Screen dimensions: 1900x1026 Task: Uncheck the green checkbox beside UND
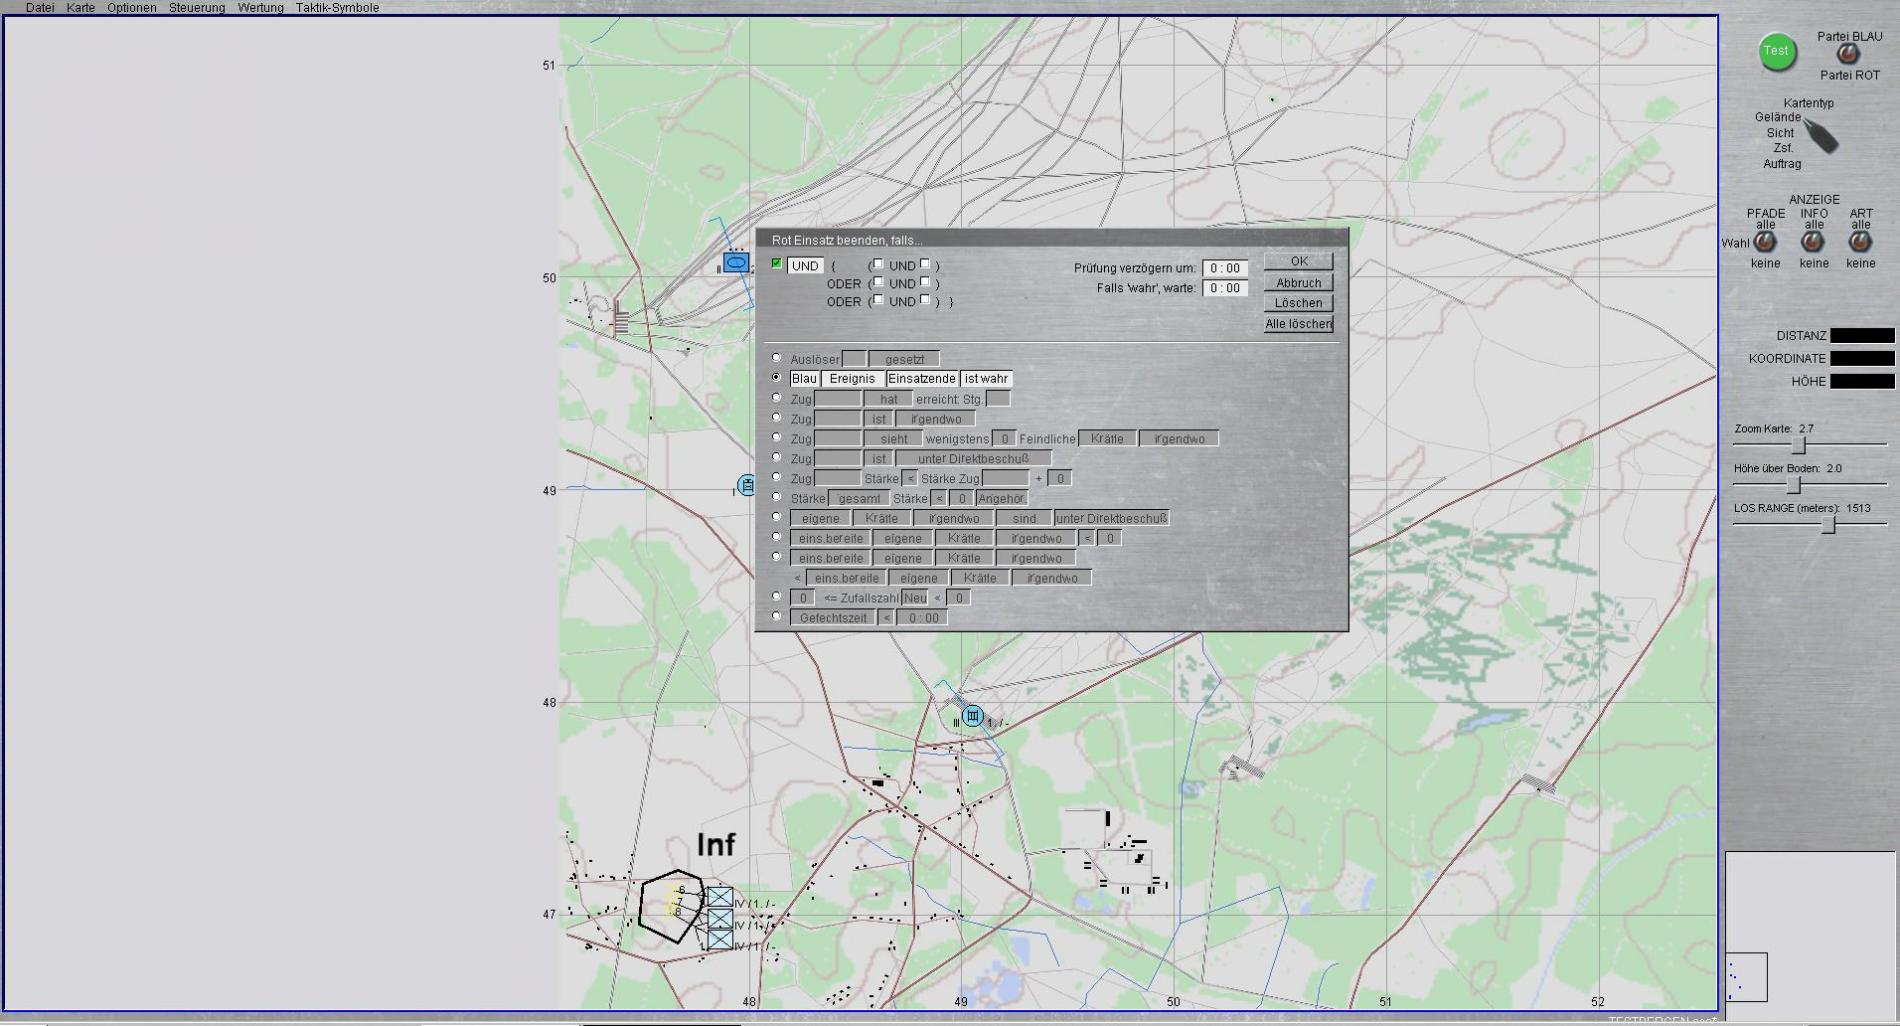pyautogui.click(x=777, y=264)
